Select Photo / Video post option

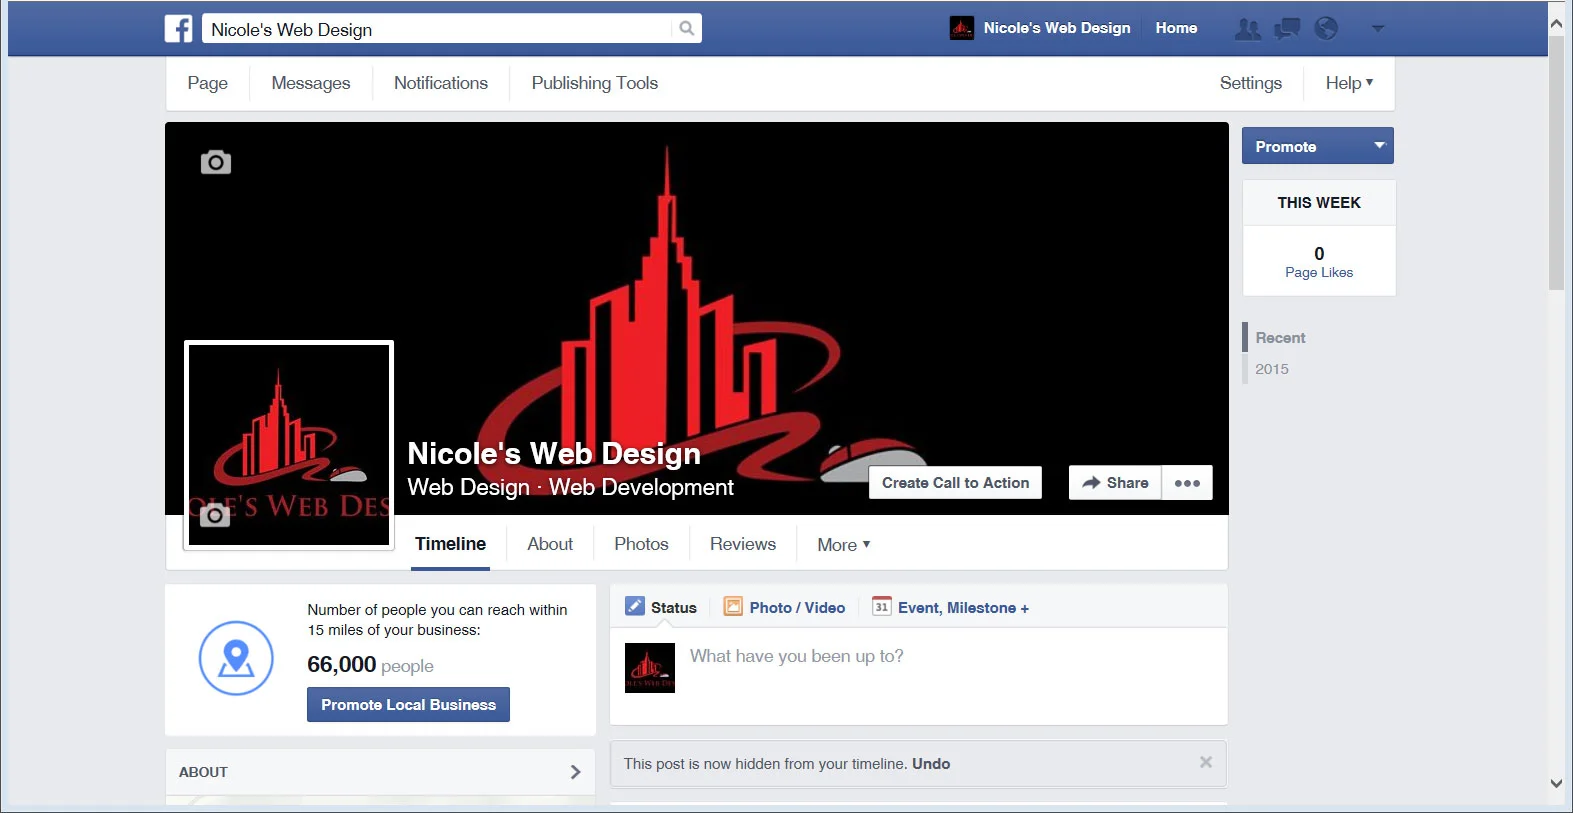coord(785,607)
